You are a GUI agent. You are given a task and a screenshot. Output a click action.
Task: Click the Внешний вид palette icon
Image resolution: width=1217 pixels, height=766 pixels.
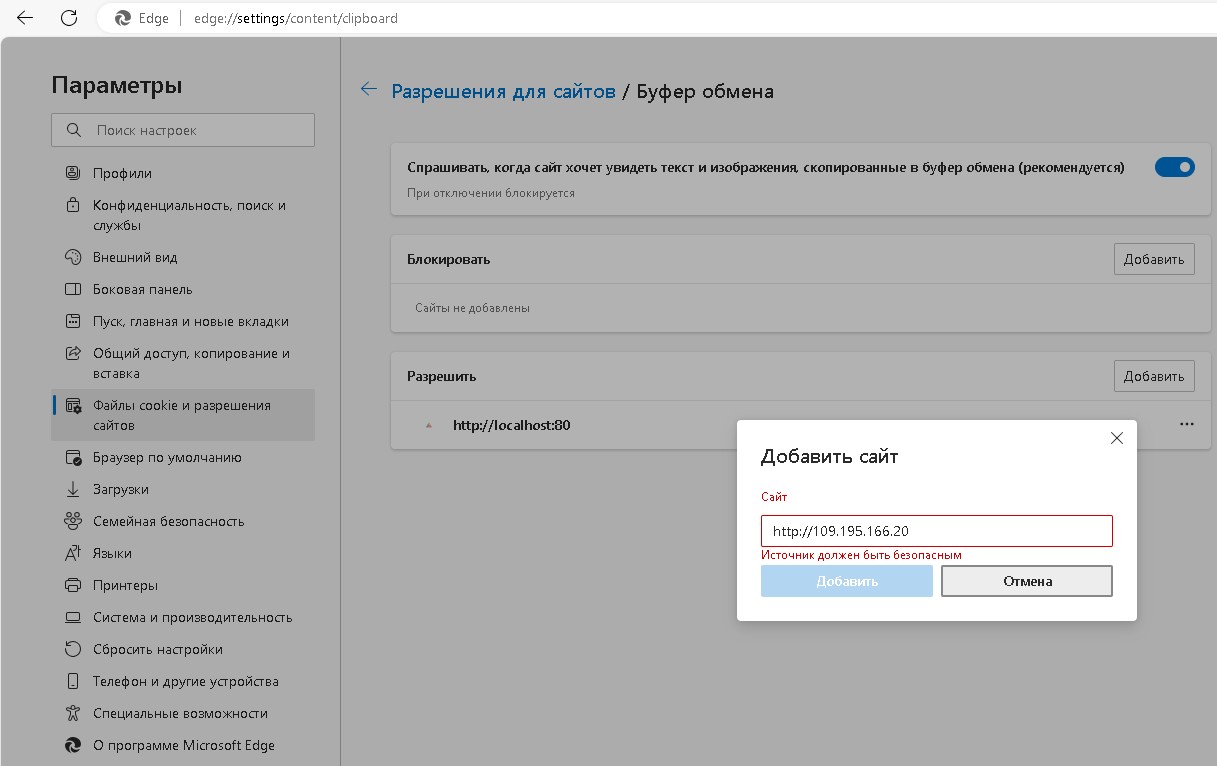coord(72,257)
